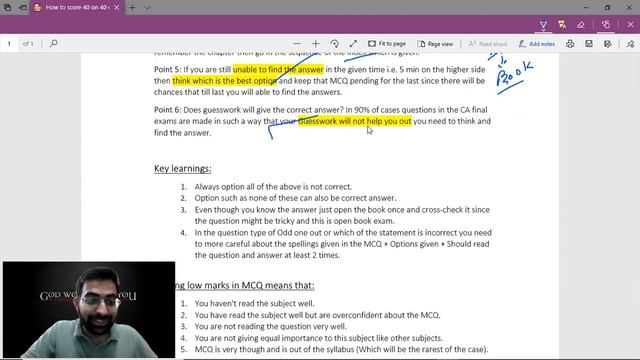The image size is (640, 360).
Task: Click Add notes
Action: (x=537, y=44)
